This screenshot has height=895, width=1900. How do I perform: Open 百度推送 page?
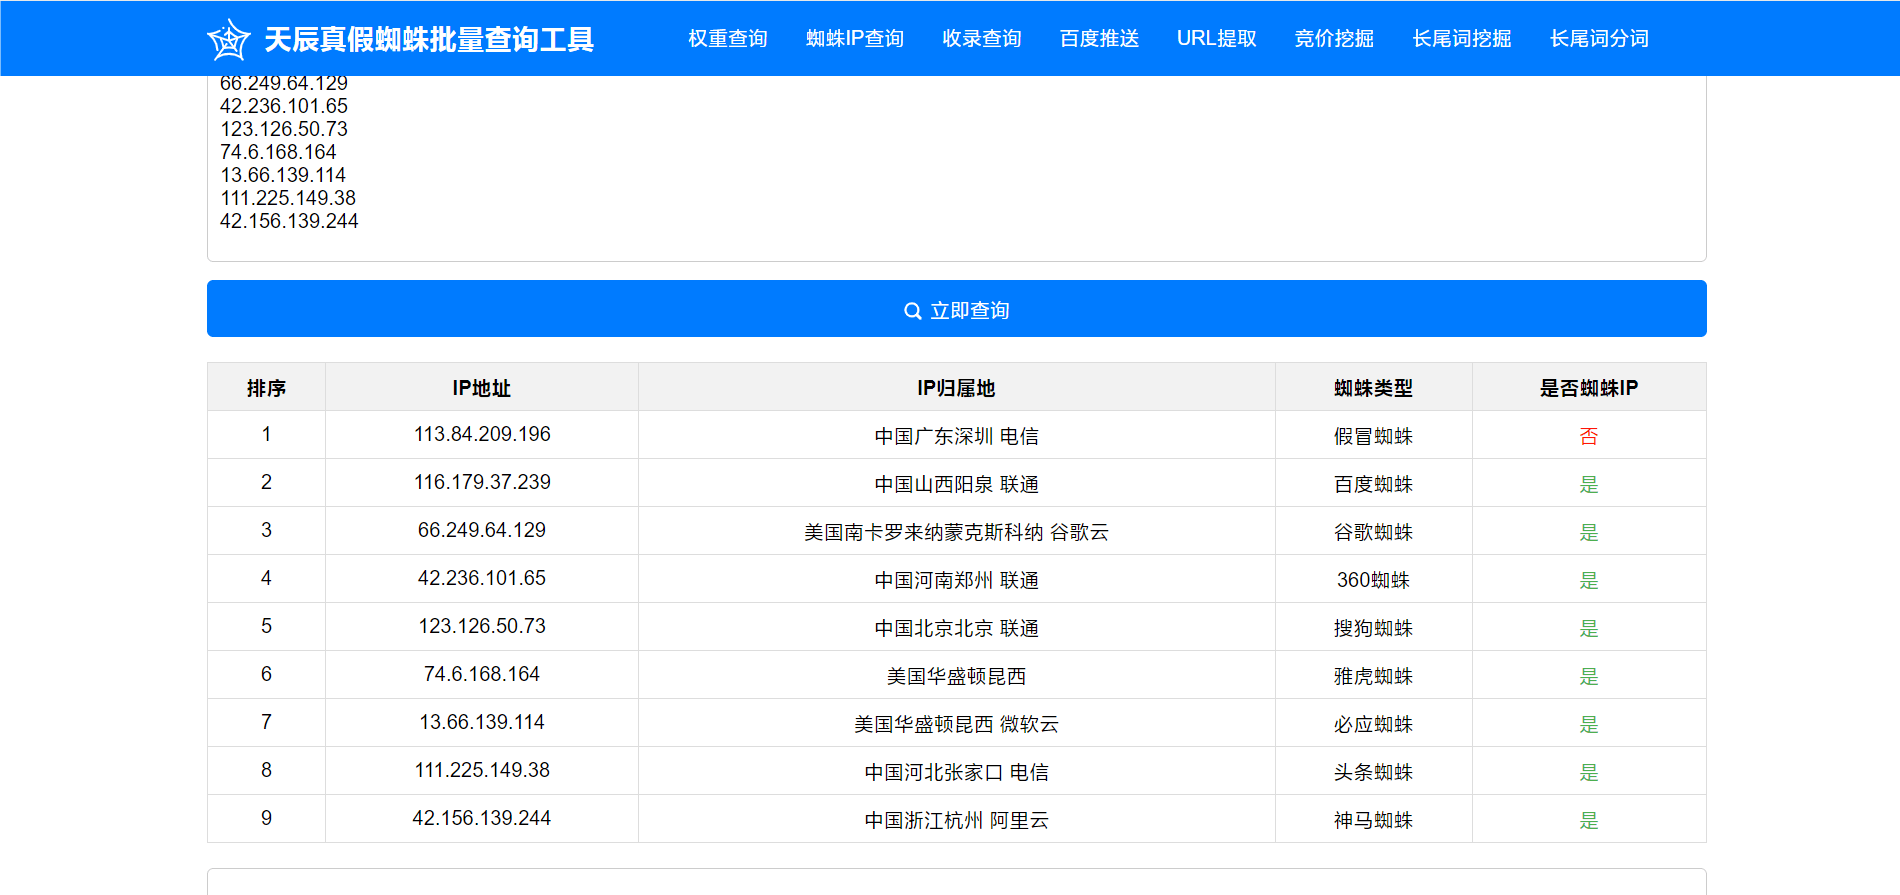coord(1100,38)
